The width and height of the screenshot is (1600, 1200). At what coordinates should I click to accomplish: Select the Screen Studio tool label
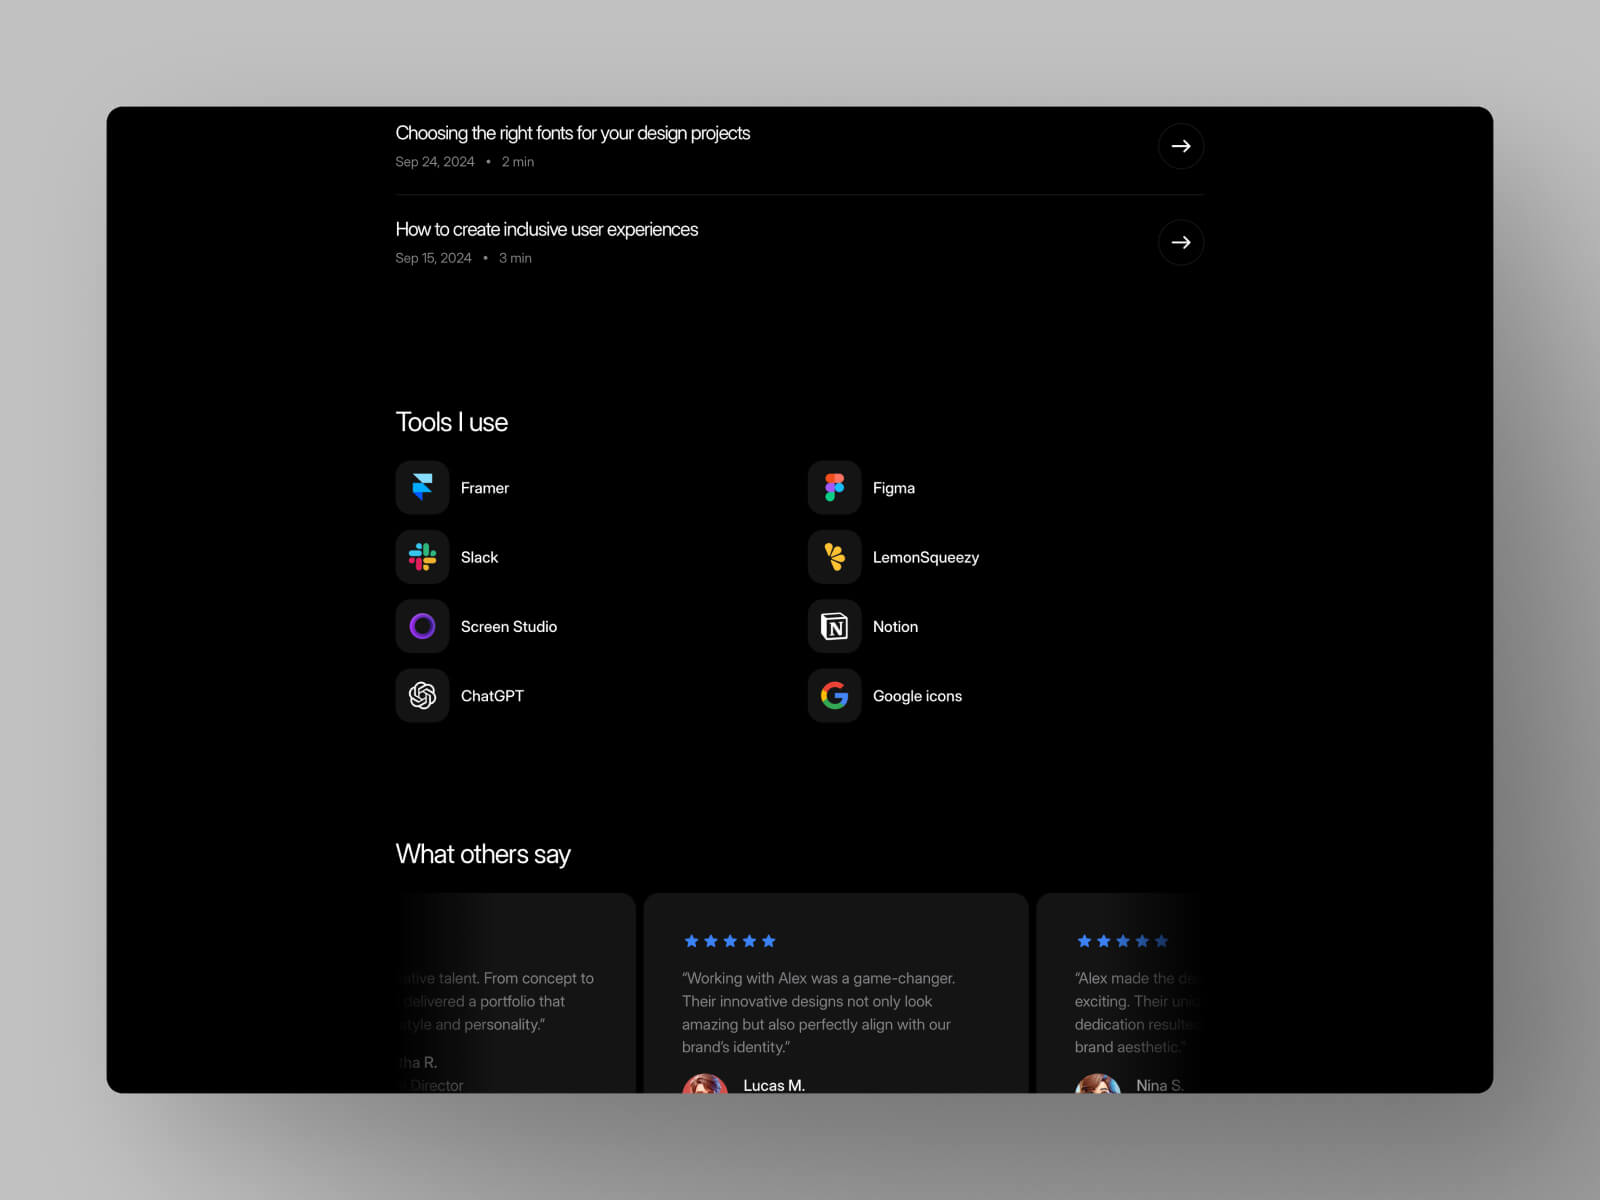(508, 626)
